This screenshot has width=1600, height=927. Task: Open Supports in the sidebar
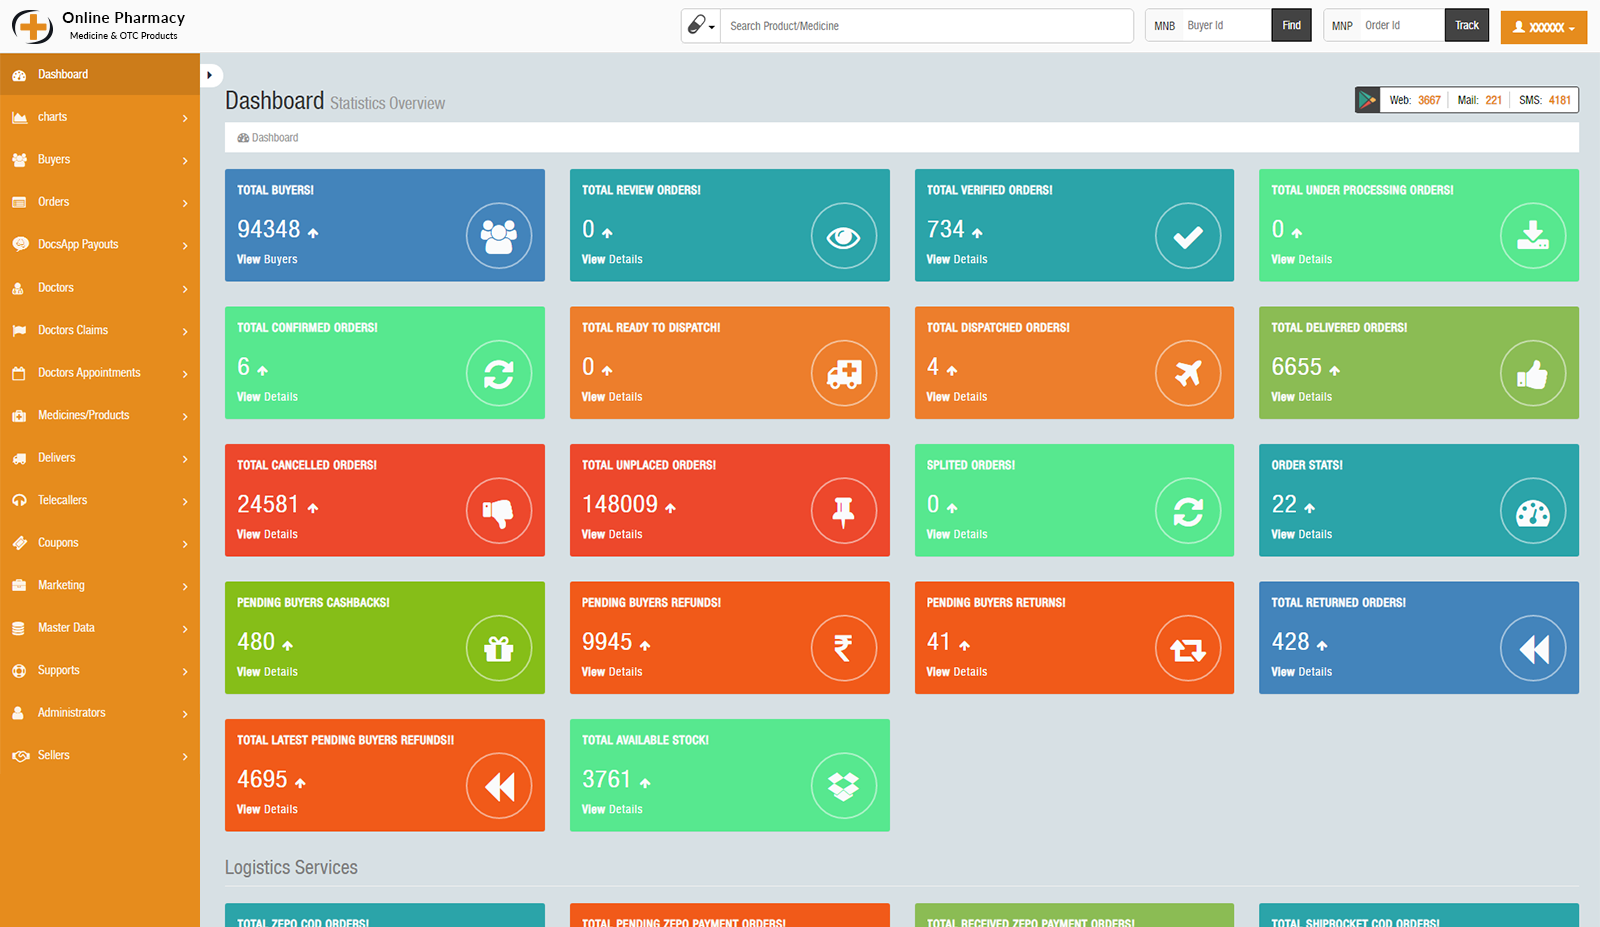[100, 670]
